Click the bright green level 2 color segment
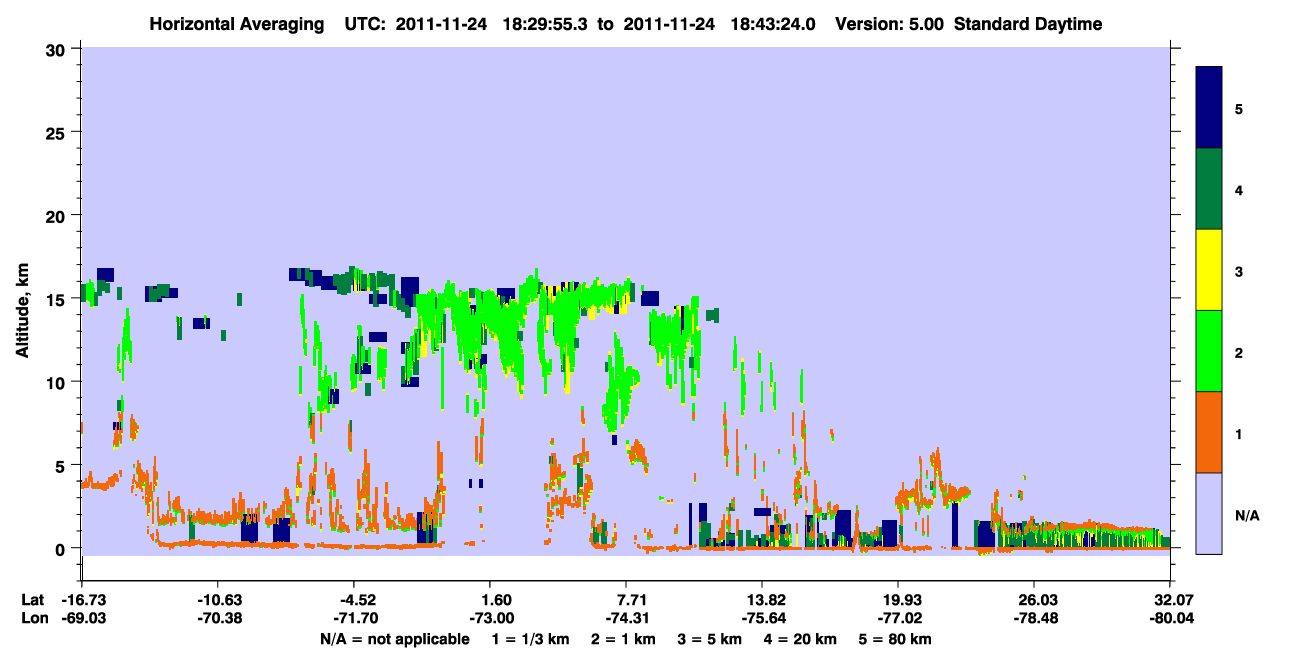1300x667 pixels. [1209, 351]
